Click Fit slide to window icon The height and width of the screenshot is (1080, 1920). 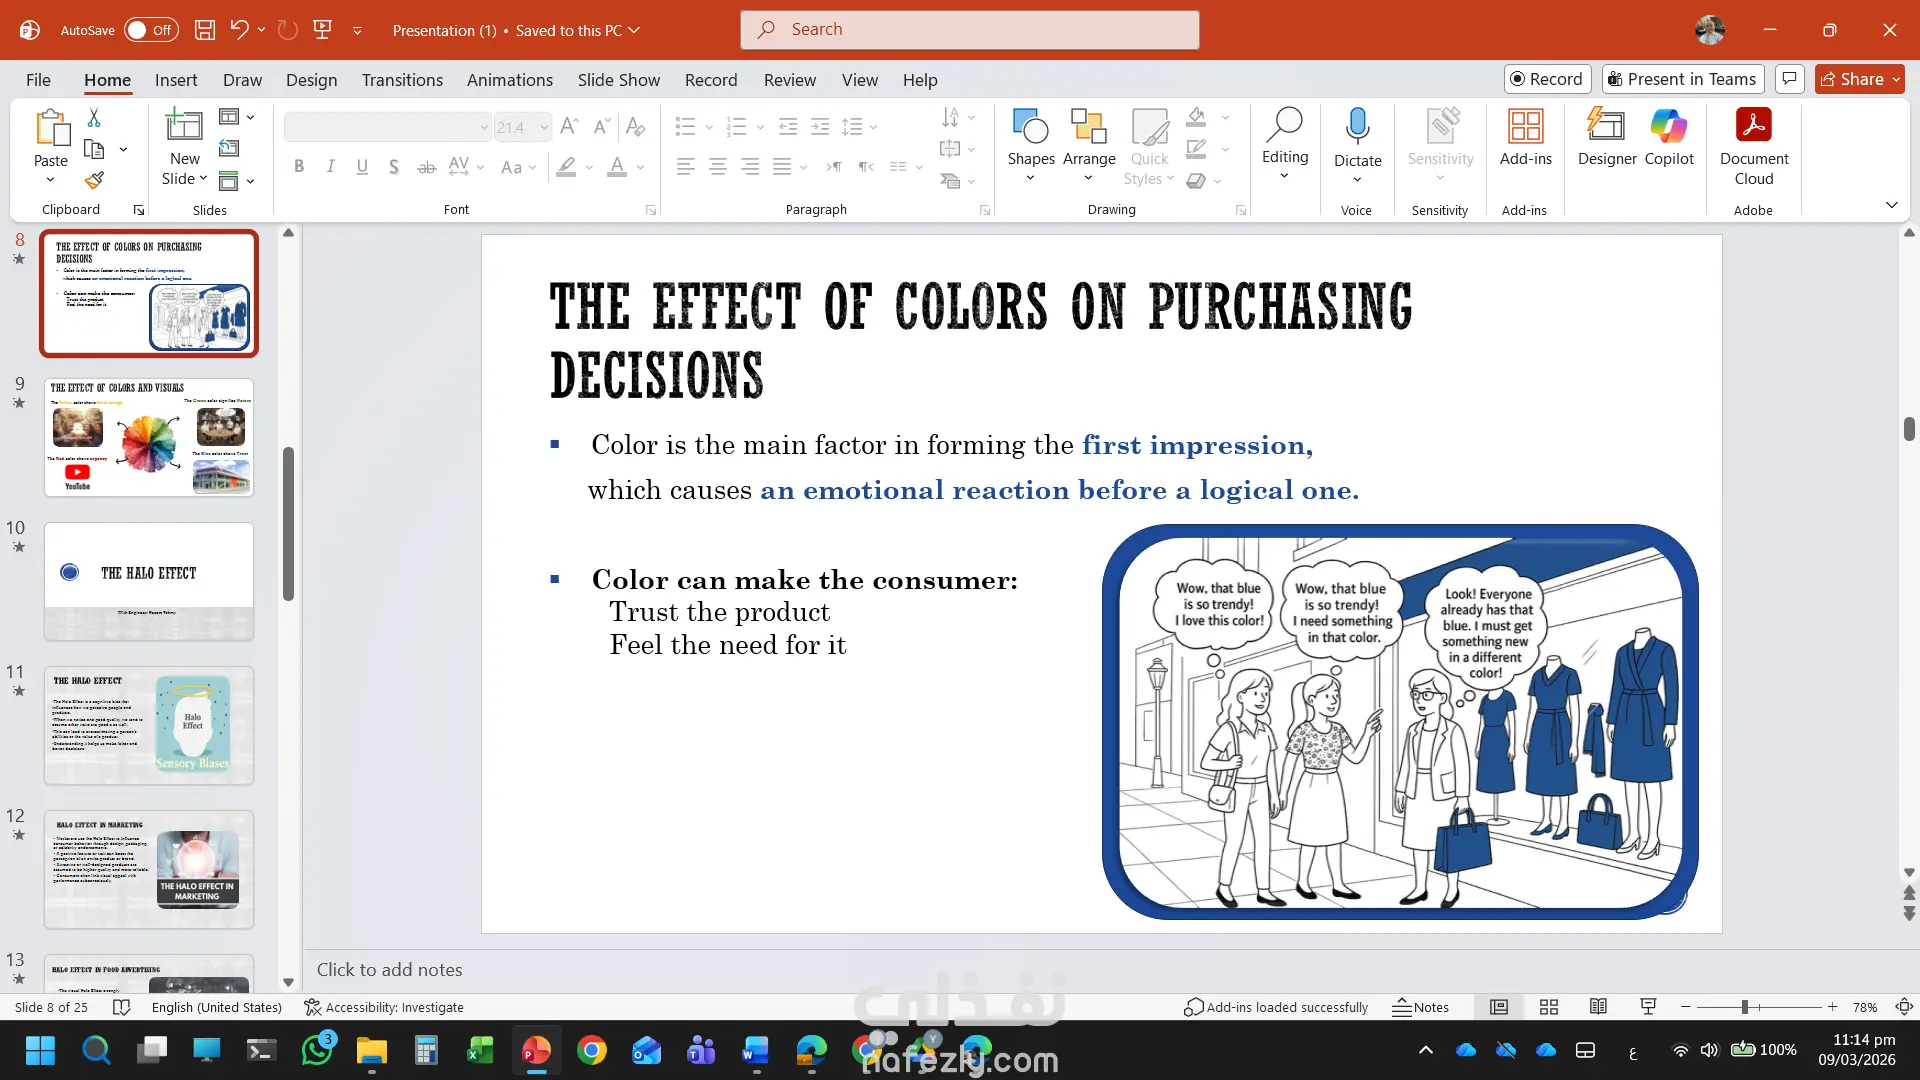pyautogui.click(x=1904, y=1008)
